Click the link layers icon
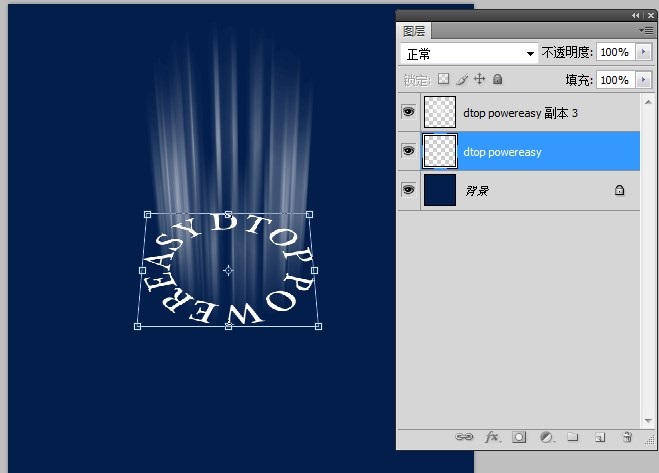The width and height of the screenshot is (659, 473). (465, 437)
